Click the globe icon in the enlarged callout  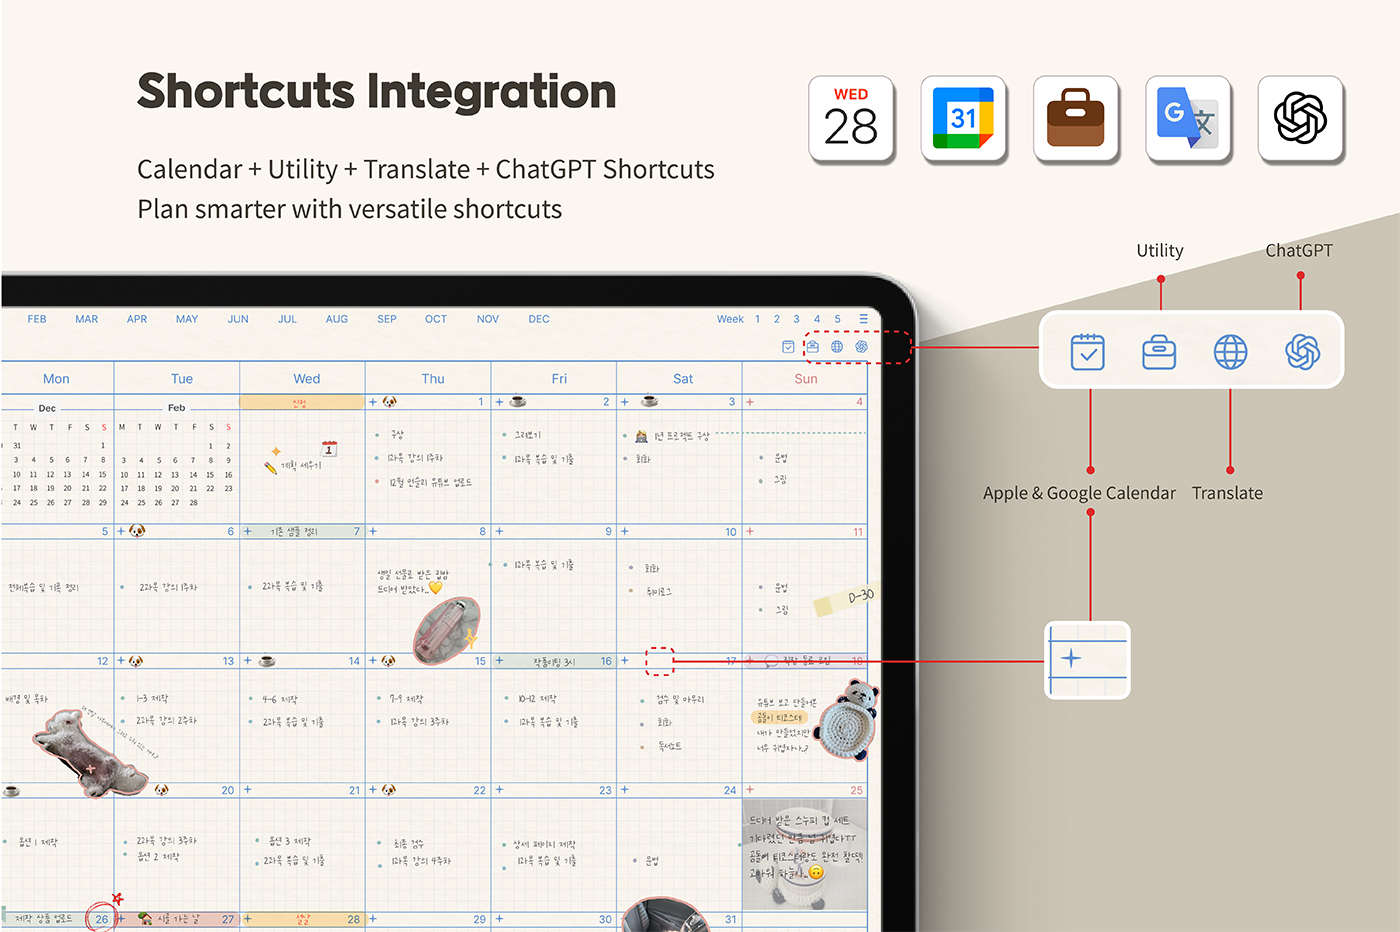(1230, 352)
